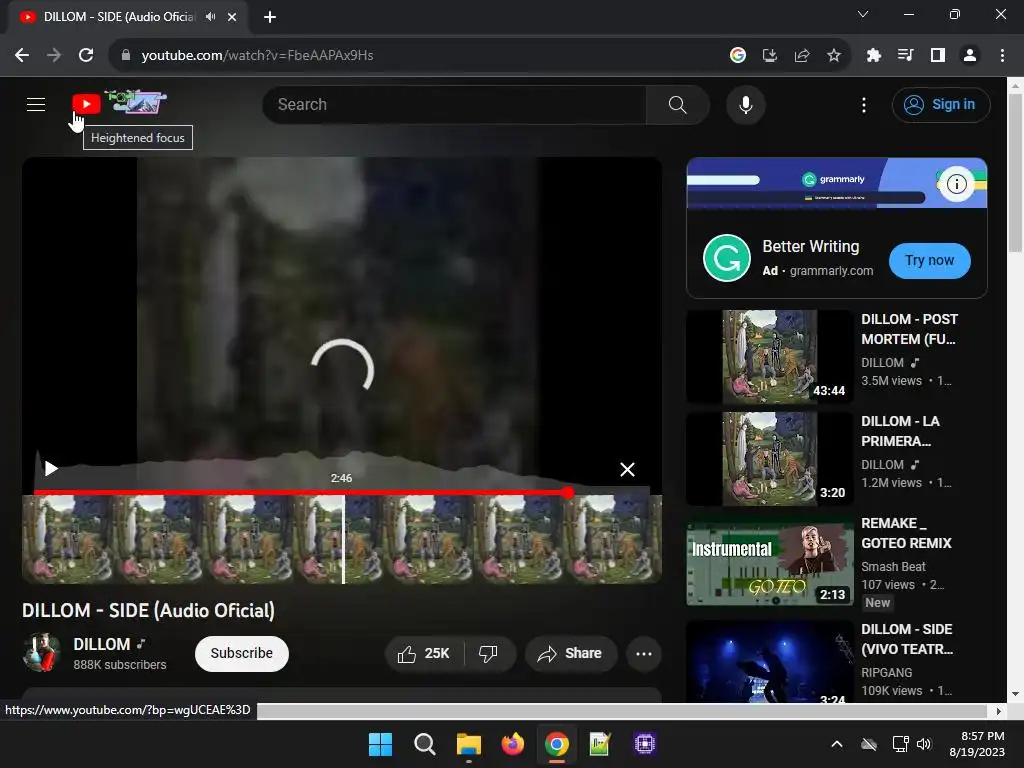
Task: Open the DILLOM channel name link
Action: pyautogui.click(x=102, y=645)
